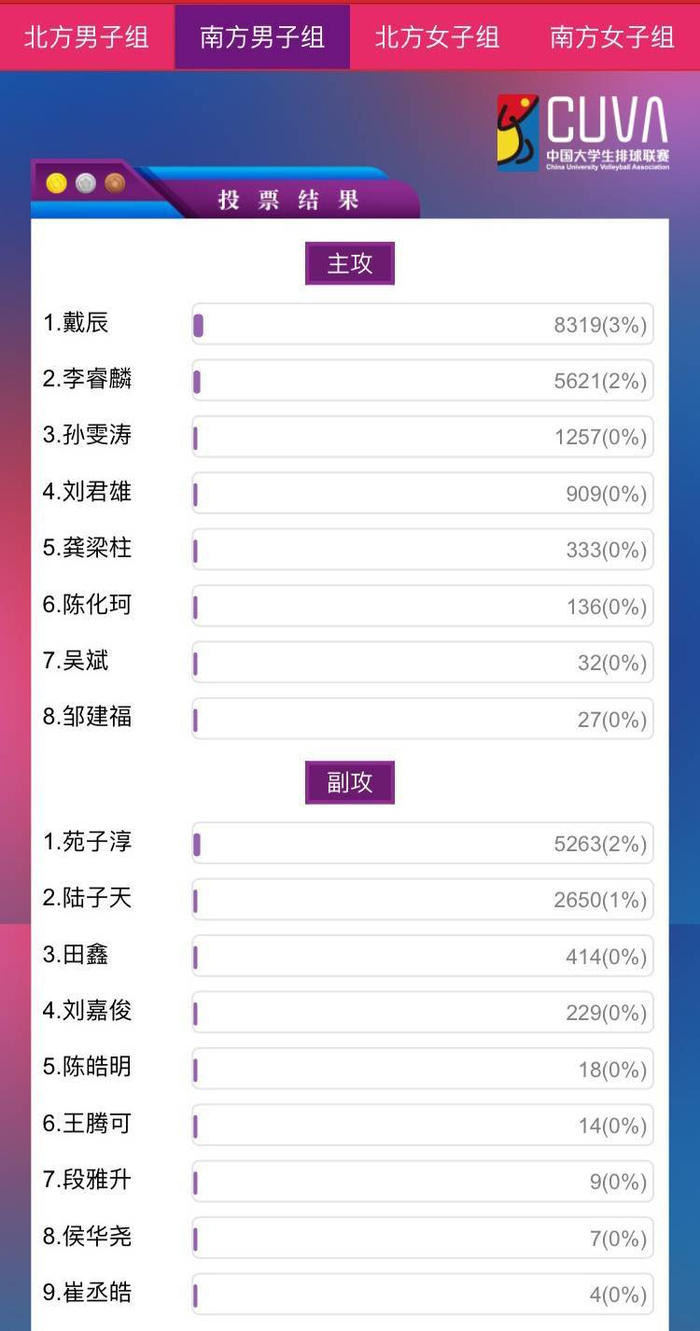Screen dimensions: 700x1331
Task: Click the 副攻 section label
Action: tap(350, 783)
